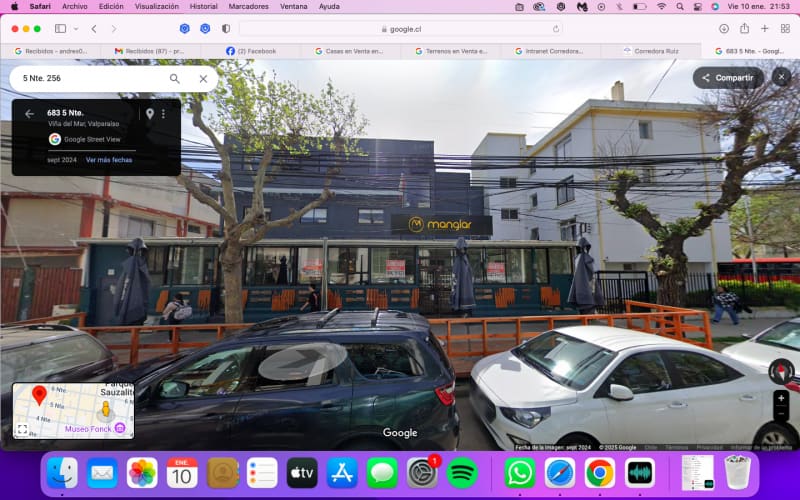Switch to the 'Recibidos - andres0...' tab
Image resolution: width=800 pixels, height=500 pixels.
point(51,51)
